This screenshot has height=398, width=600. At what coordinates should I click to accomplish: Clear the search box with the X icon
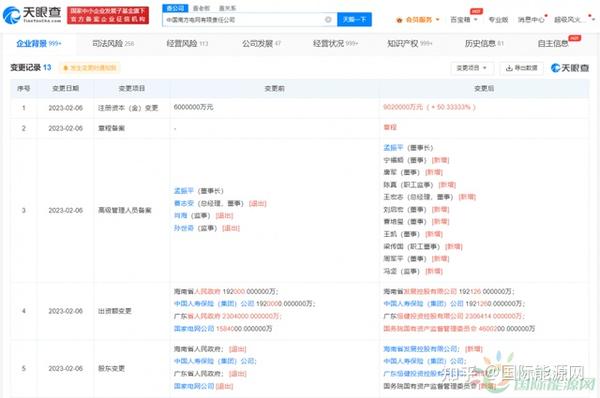pyautogui.click(x=328, y=20)
